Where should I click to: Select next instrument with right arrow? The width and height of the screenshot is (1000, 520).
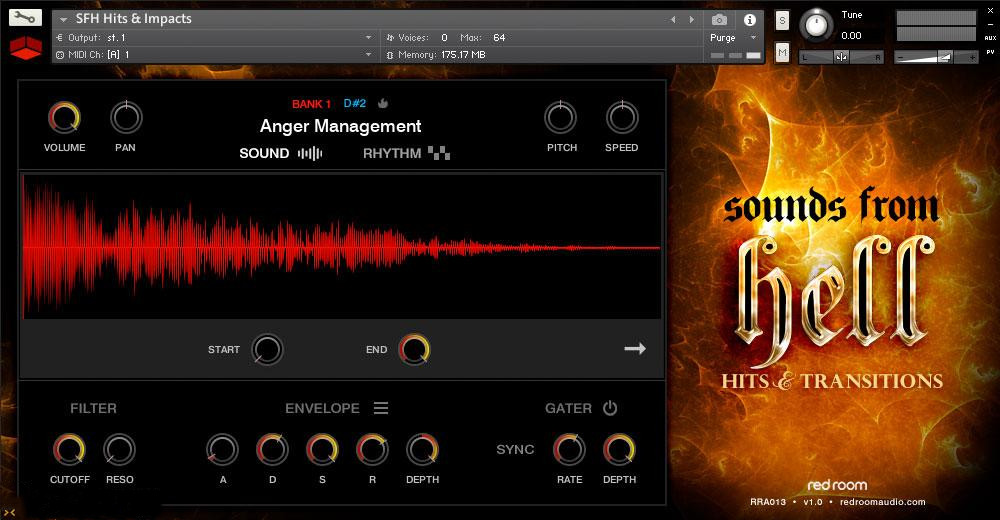pyautogui.click(x=690, y=19)
